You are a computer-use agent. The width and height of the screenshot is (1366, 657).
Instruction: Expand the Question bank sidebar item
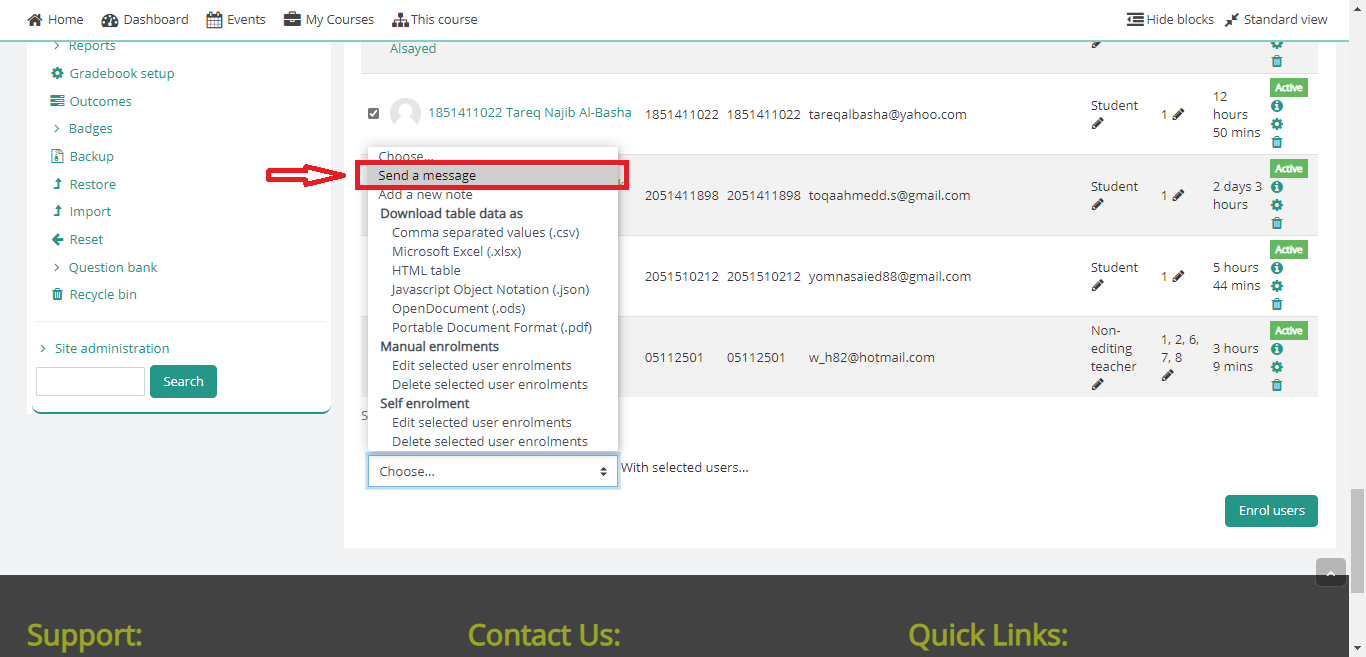pos(105,267)
